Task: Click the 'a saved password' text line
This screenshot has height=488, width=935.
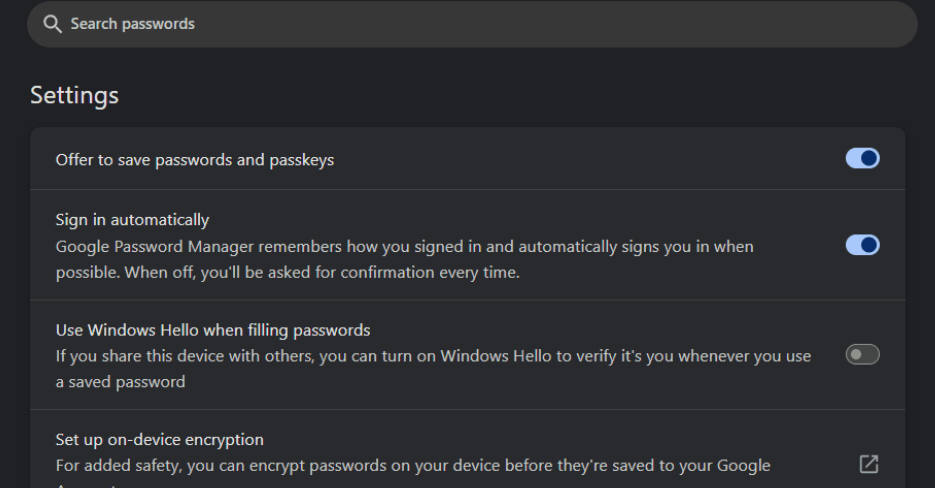Action: tap(120, 382)
